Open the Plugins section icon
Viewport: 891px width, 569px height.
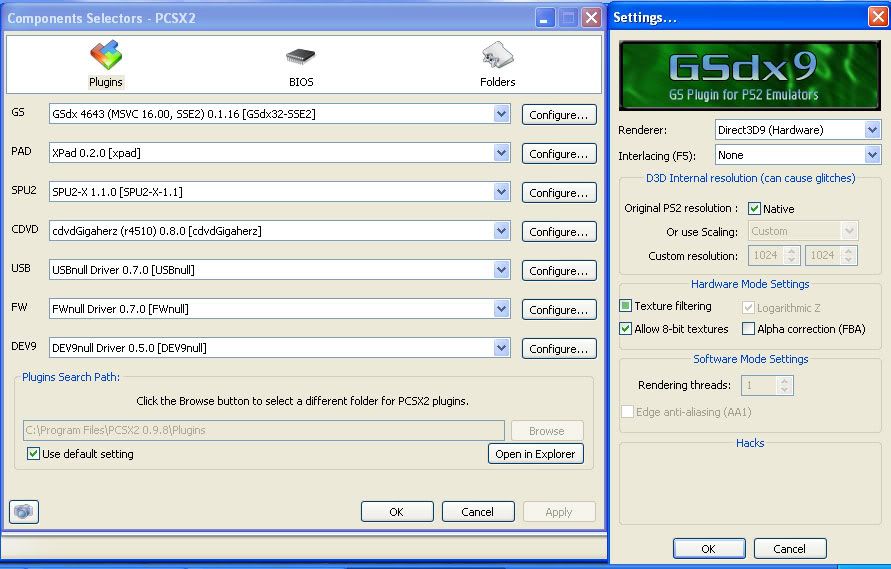106,55
